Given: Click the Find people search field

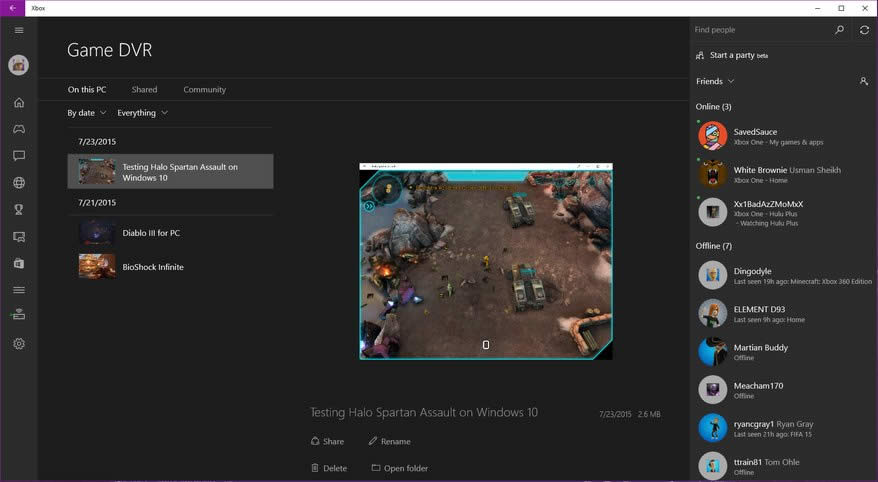Looking at the screenshot, I should pos(760,30).
